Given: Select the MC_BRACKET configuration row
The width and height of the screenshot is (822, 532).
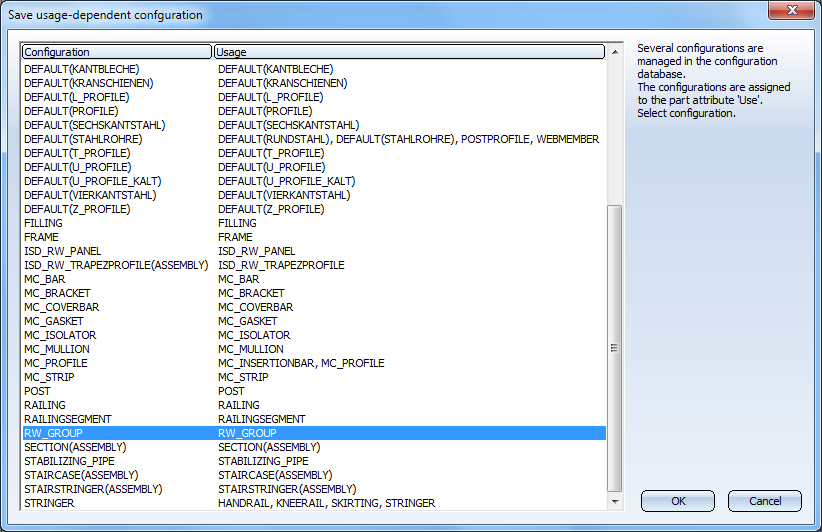Looking at the screenshot, I should [x=314, y=293].
